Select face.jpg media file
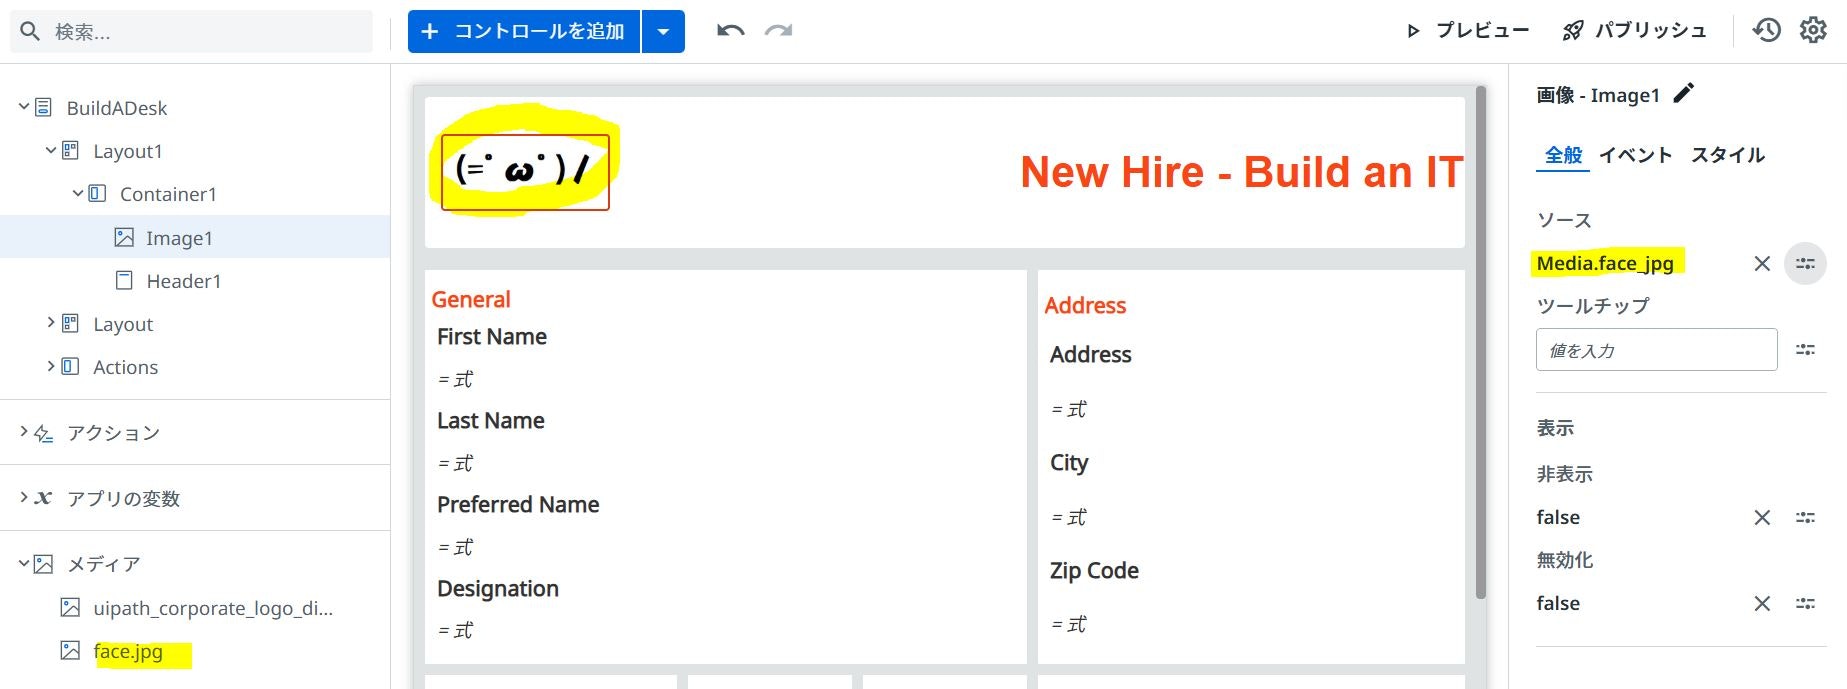 pyautogui.click(x=128, y=651)
